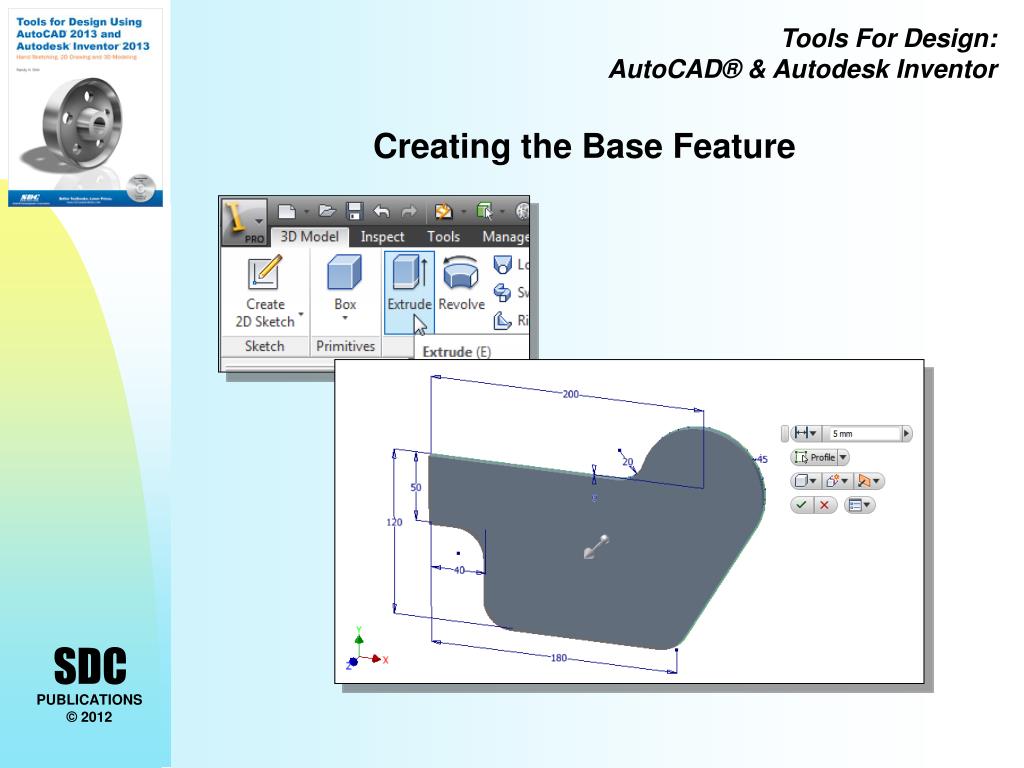Open the solid output type dropdown
Viewport: 1024px width, 768px height.
point(805,481)
